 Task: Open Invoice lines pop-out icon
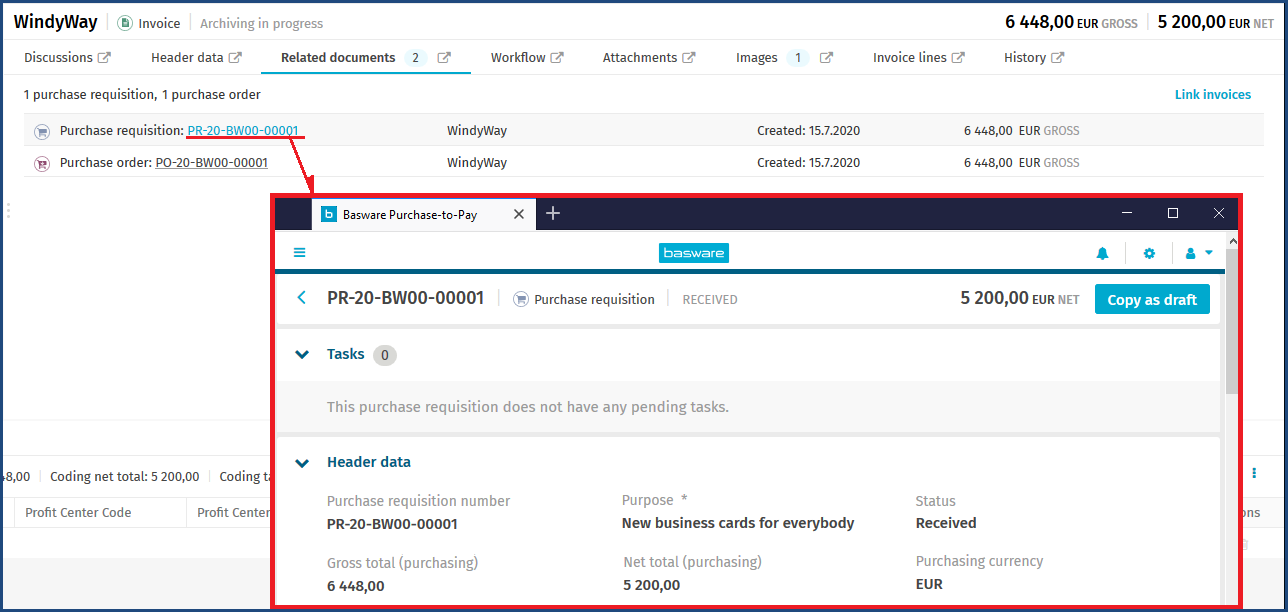pos(958,58)
